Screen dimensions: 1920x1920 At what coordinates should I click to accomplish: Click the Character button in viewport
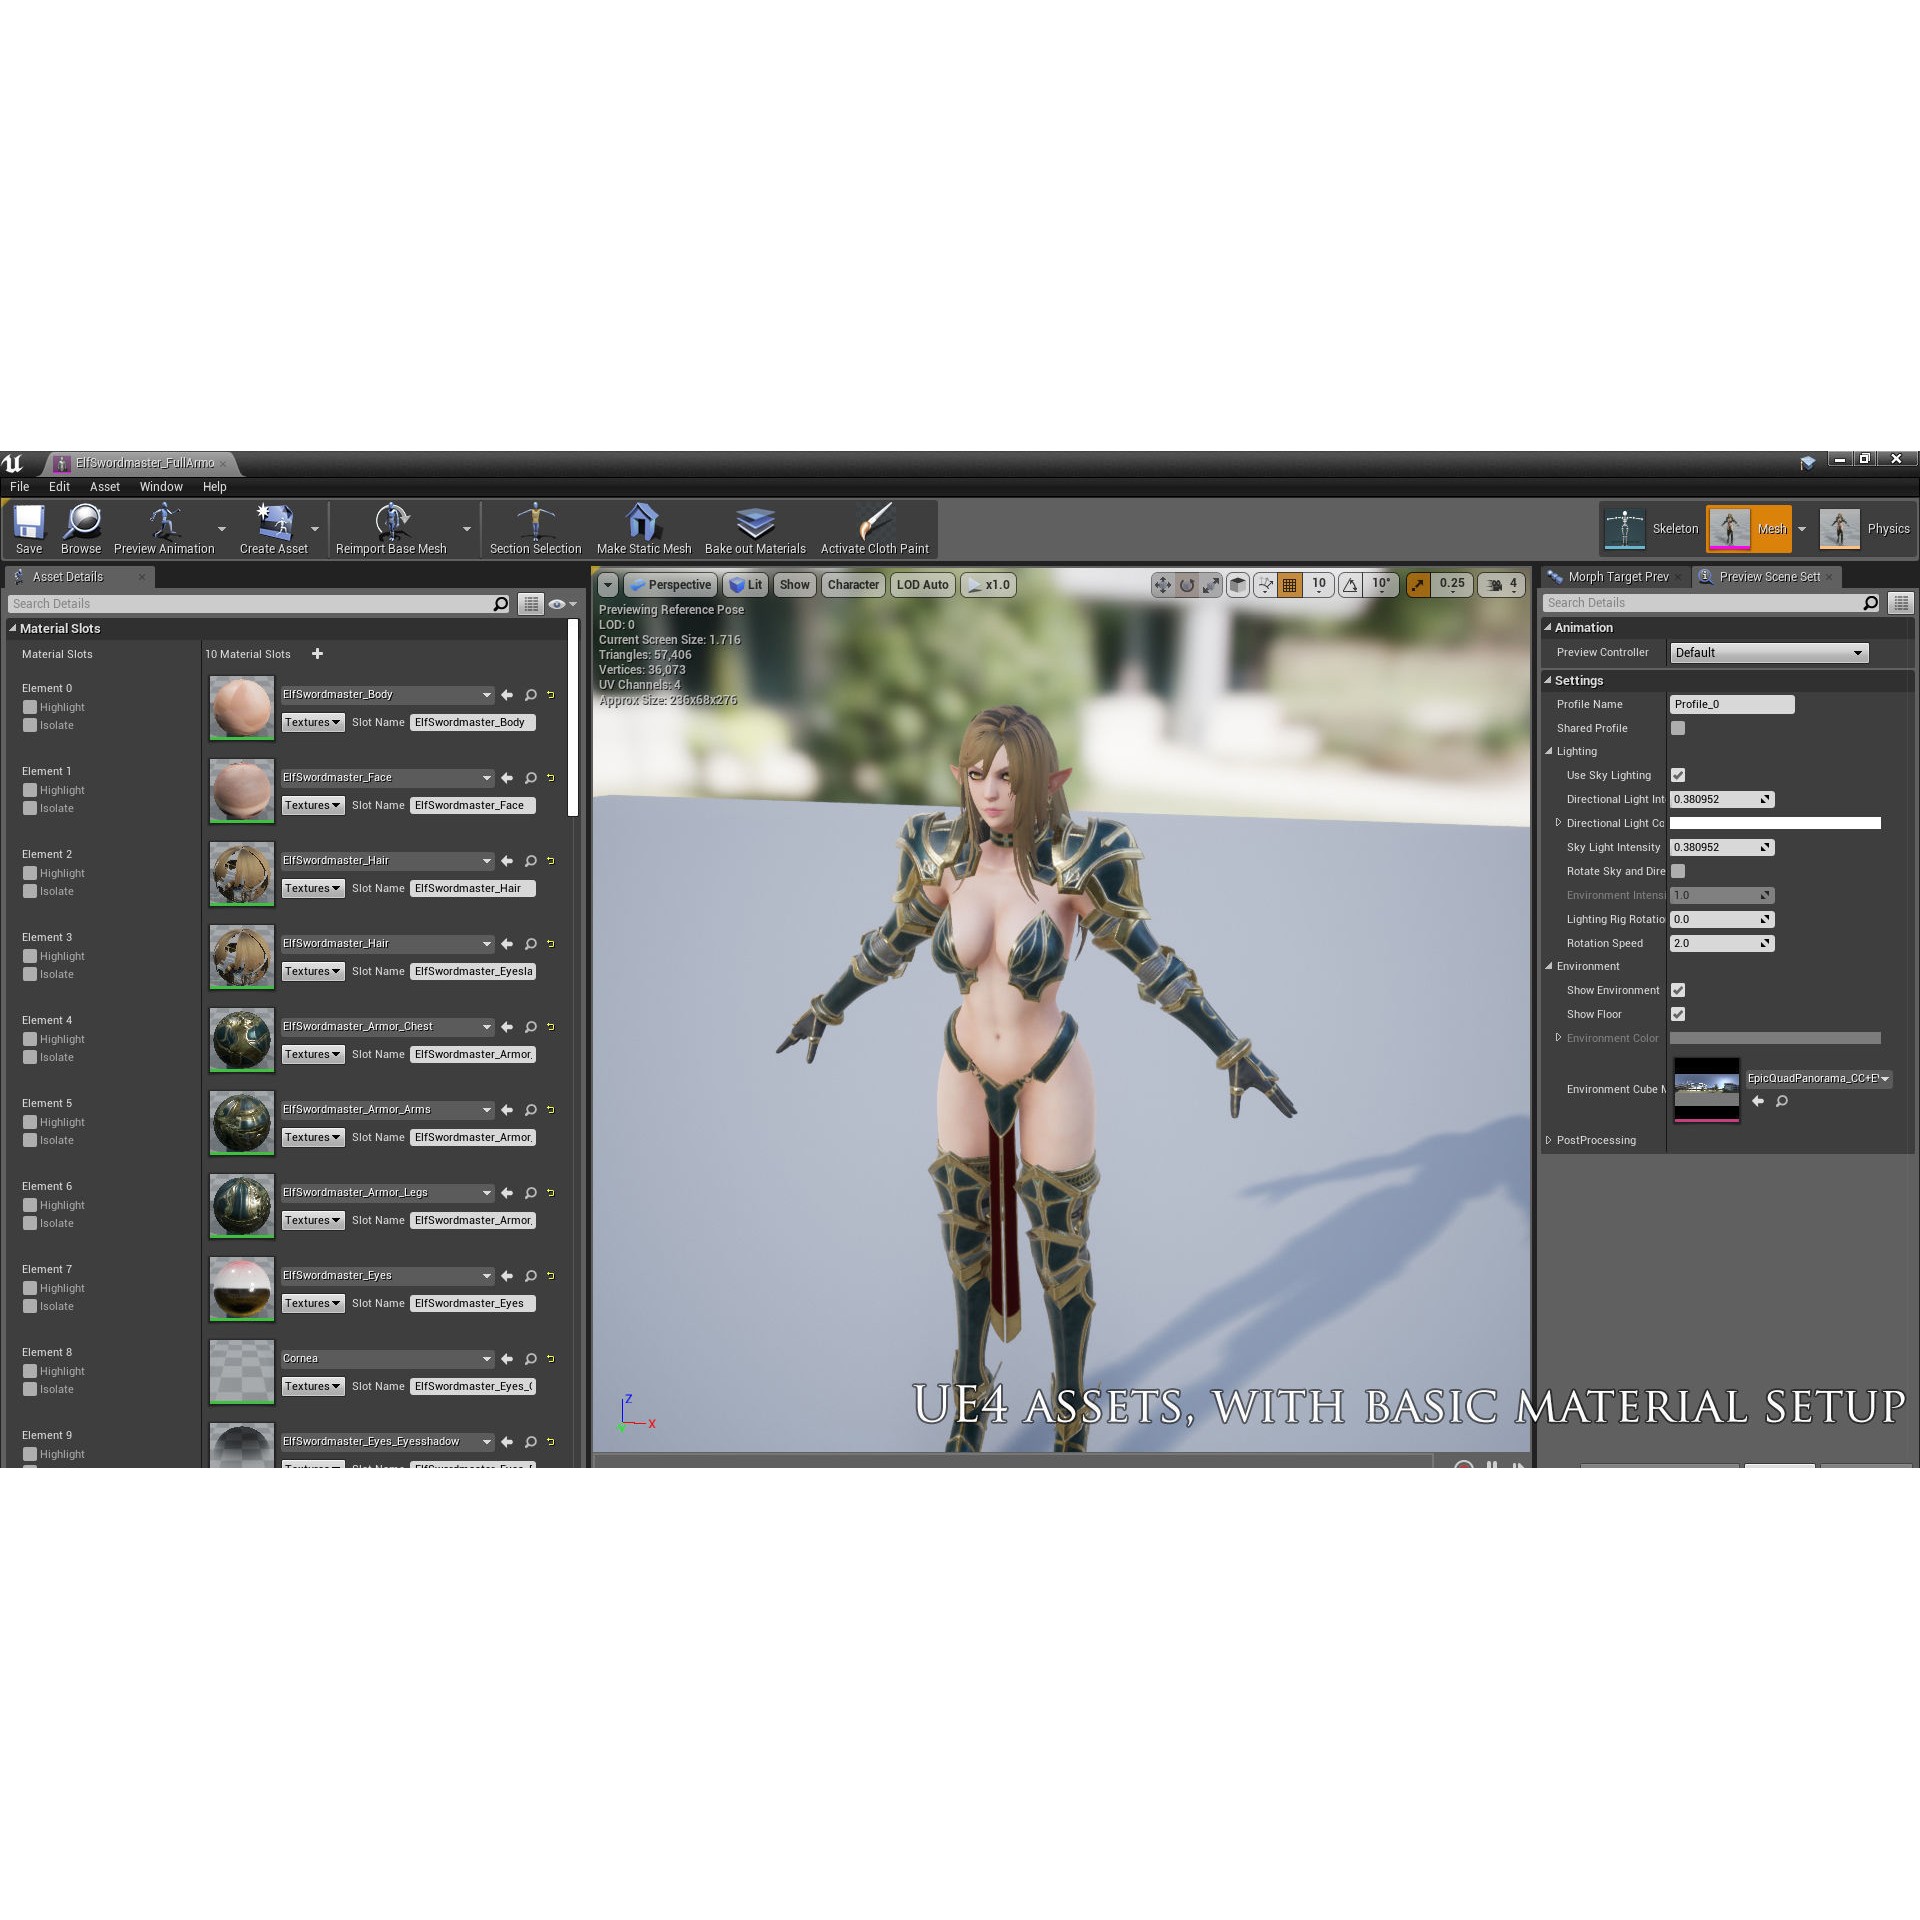[853, 585]
